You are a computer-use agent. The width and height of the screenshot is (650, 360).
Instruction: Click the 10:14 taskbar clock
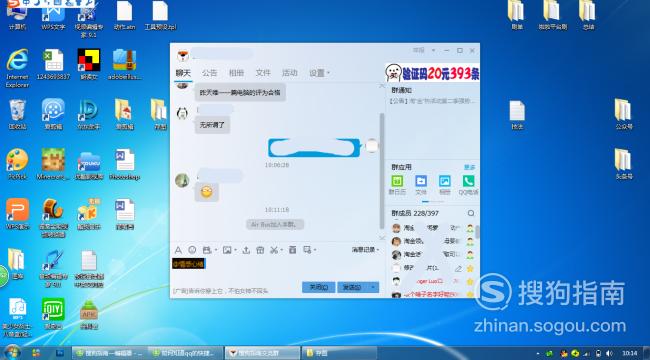tap(629, 353)
